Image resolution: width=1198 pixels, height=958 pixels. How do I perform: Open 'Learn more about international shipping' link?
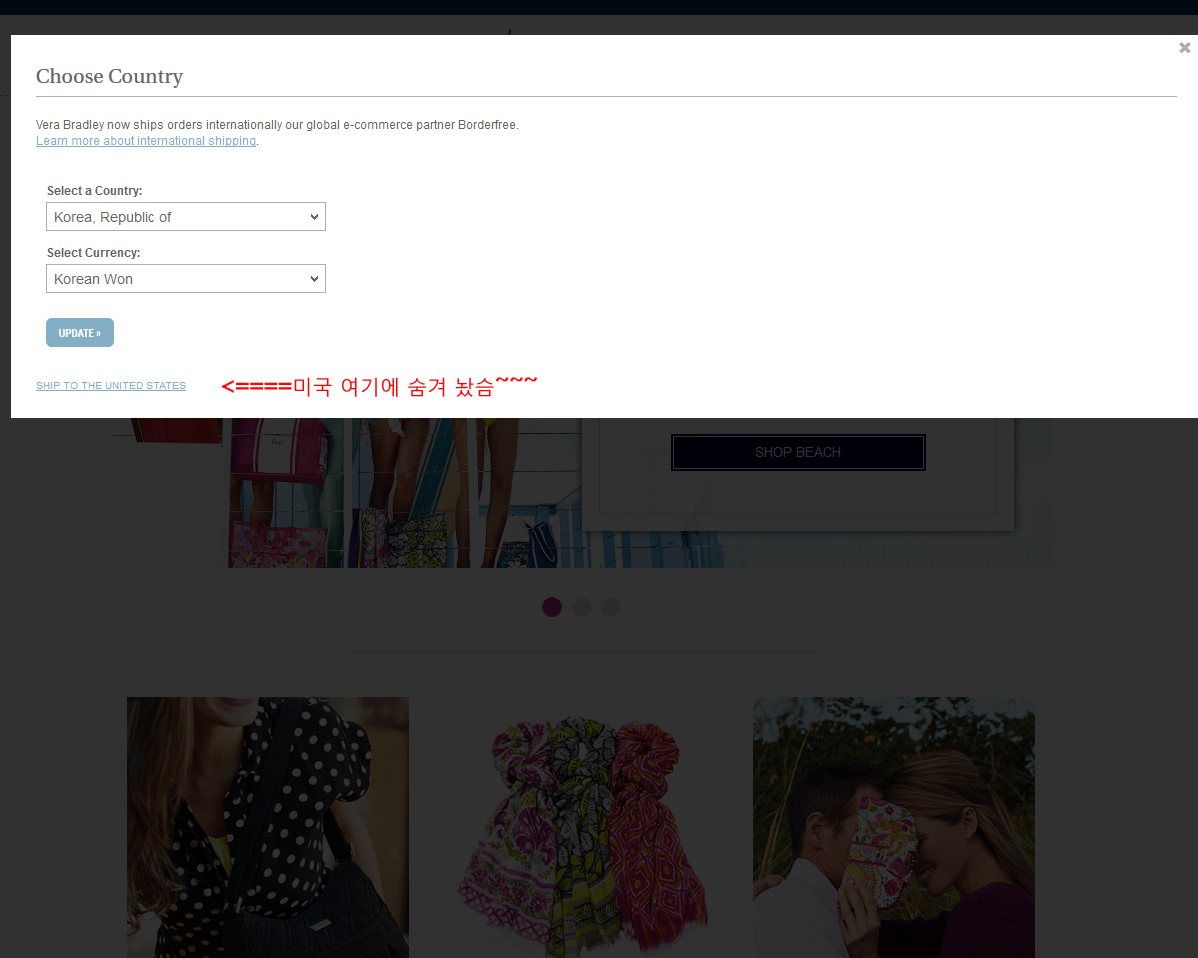pyautogui.click(x=146, y=141)
